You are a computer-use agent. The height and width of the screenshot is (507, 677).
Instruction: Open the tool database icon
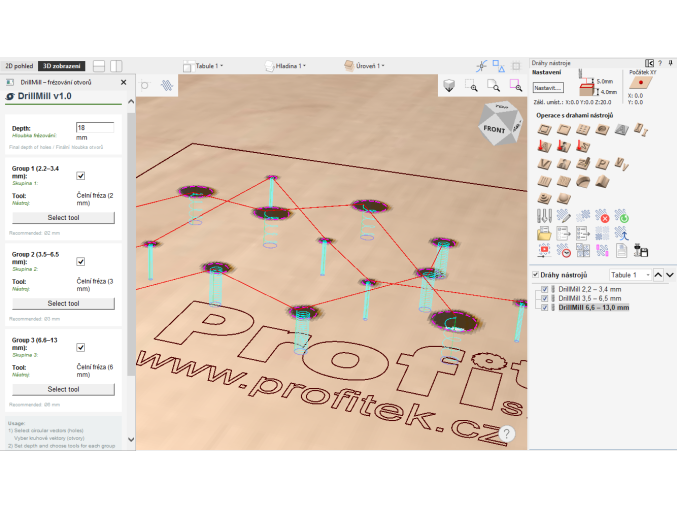(544, 215)
